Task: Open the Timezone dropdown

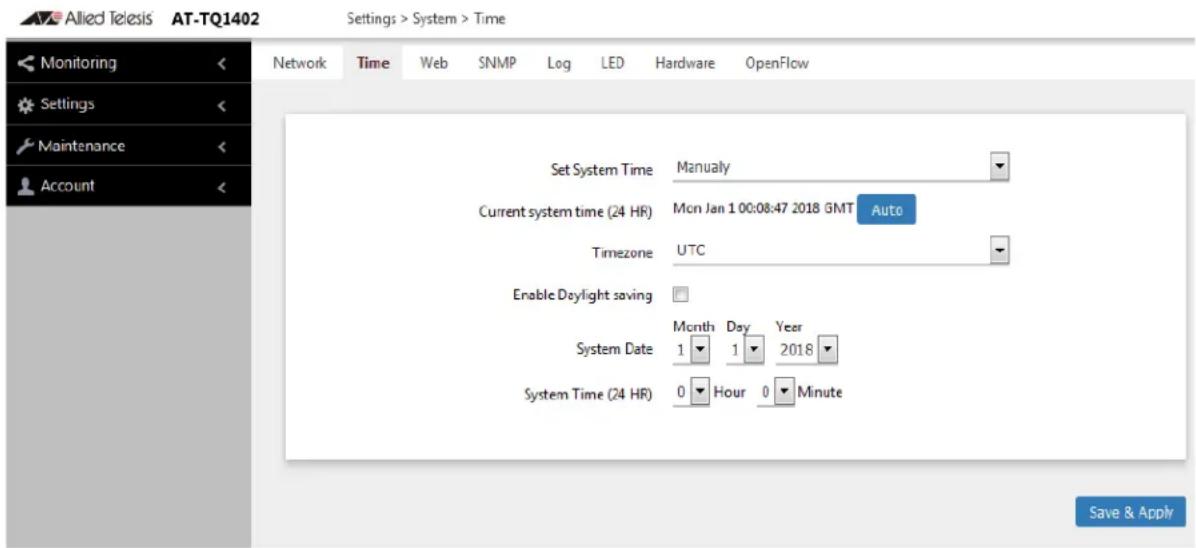Action: click(x=841, y=251)
